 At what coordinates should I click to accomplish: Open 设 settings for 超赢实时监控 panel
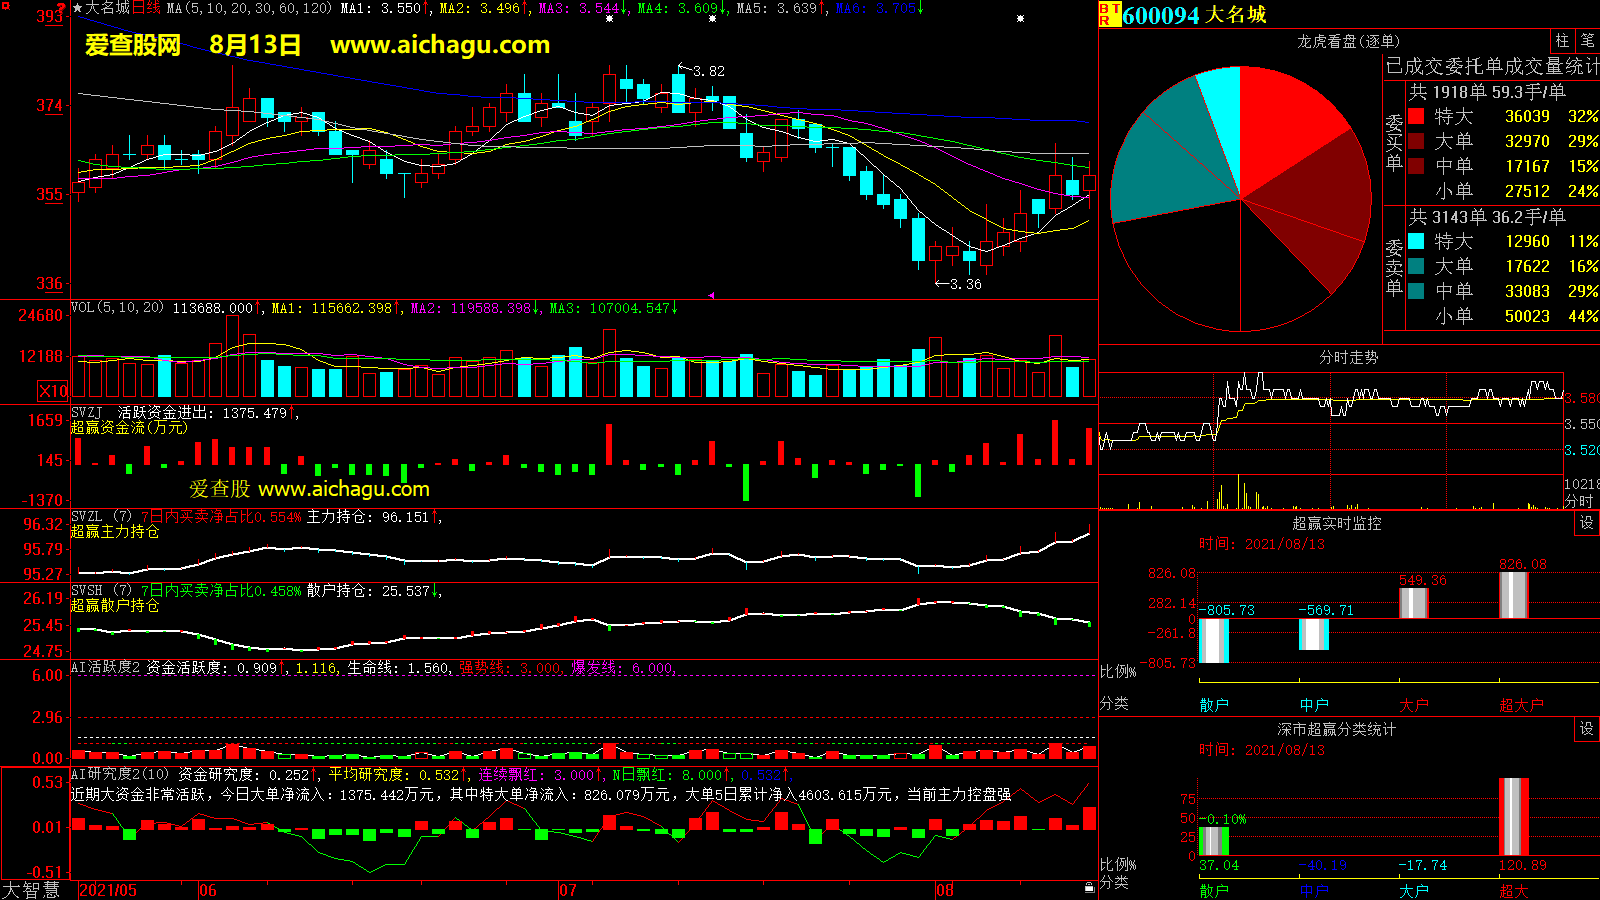[1586, 523]
